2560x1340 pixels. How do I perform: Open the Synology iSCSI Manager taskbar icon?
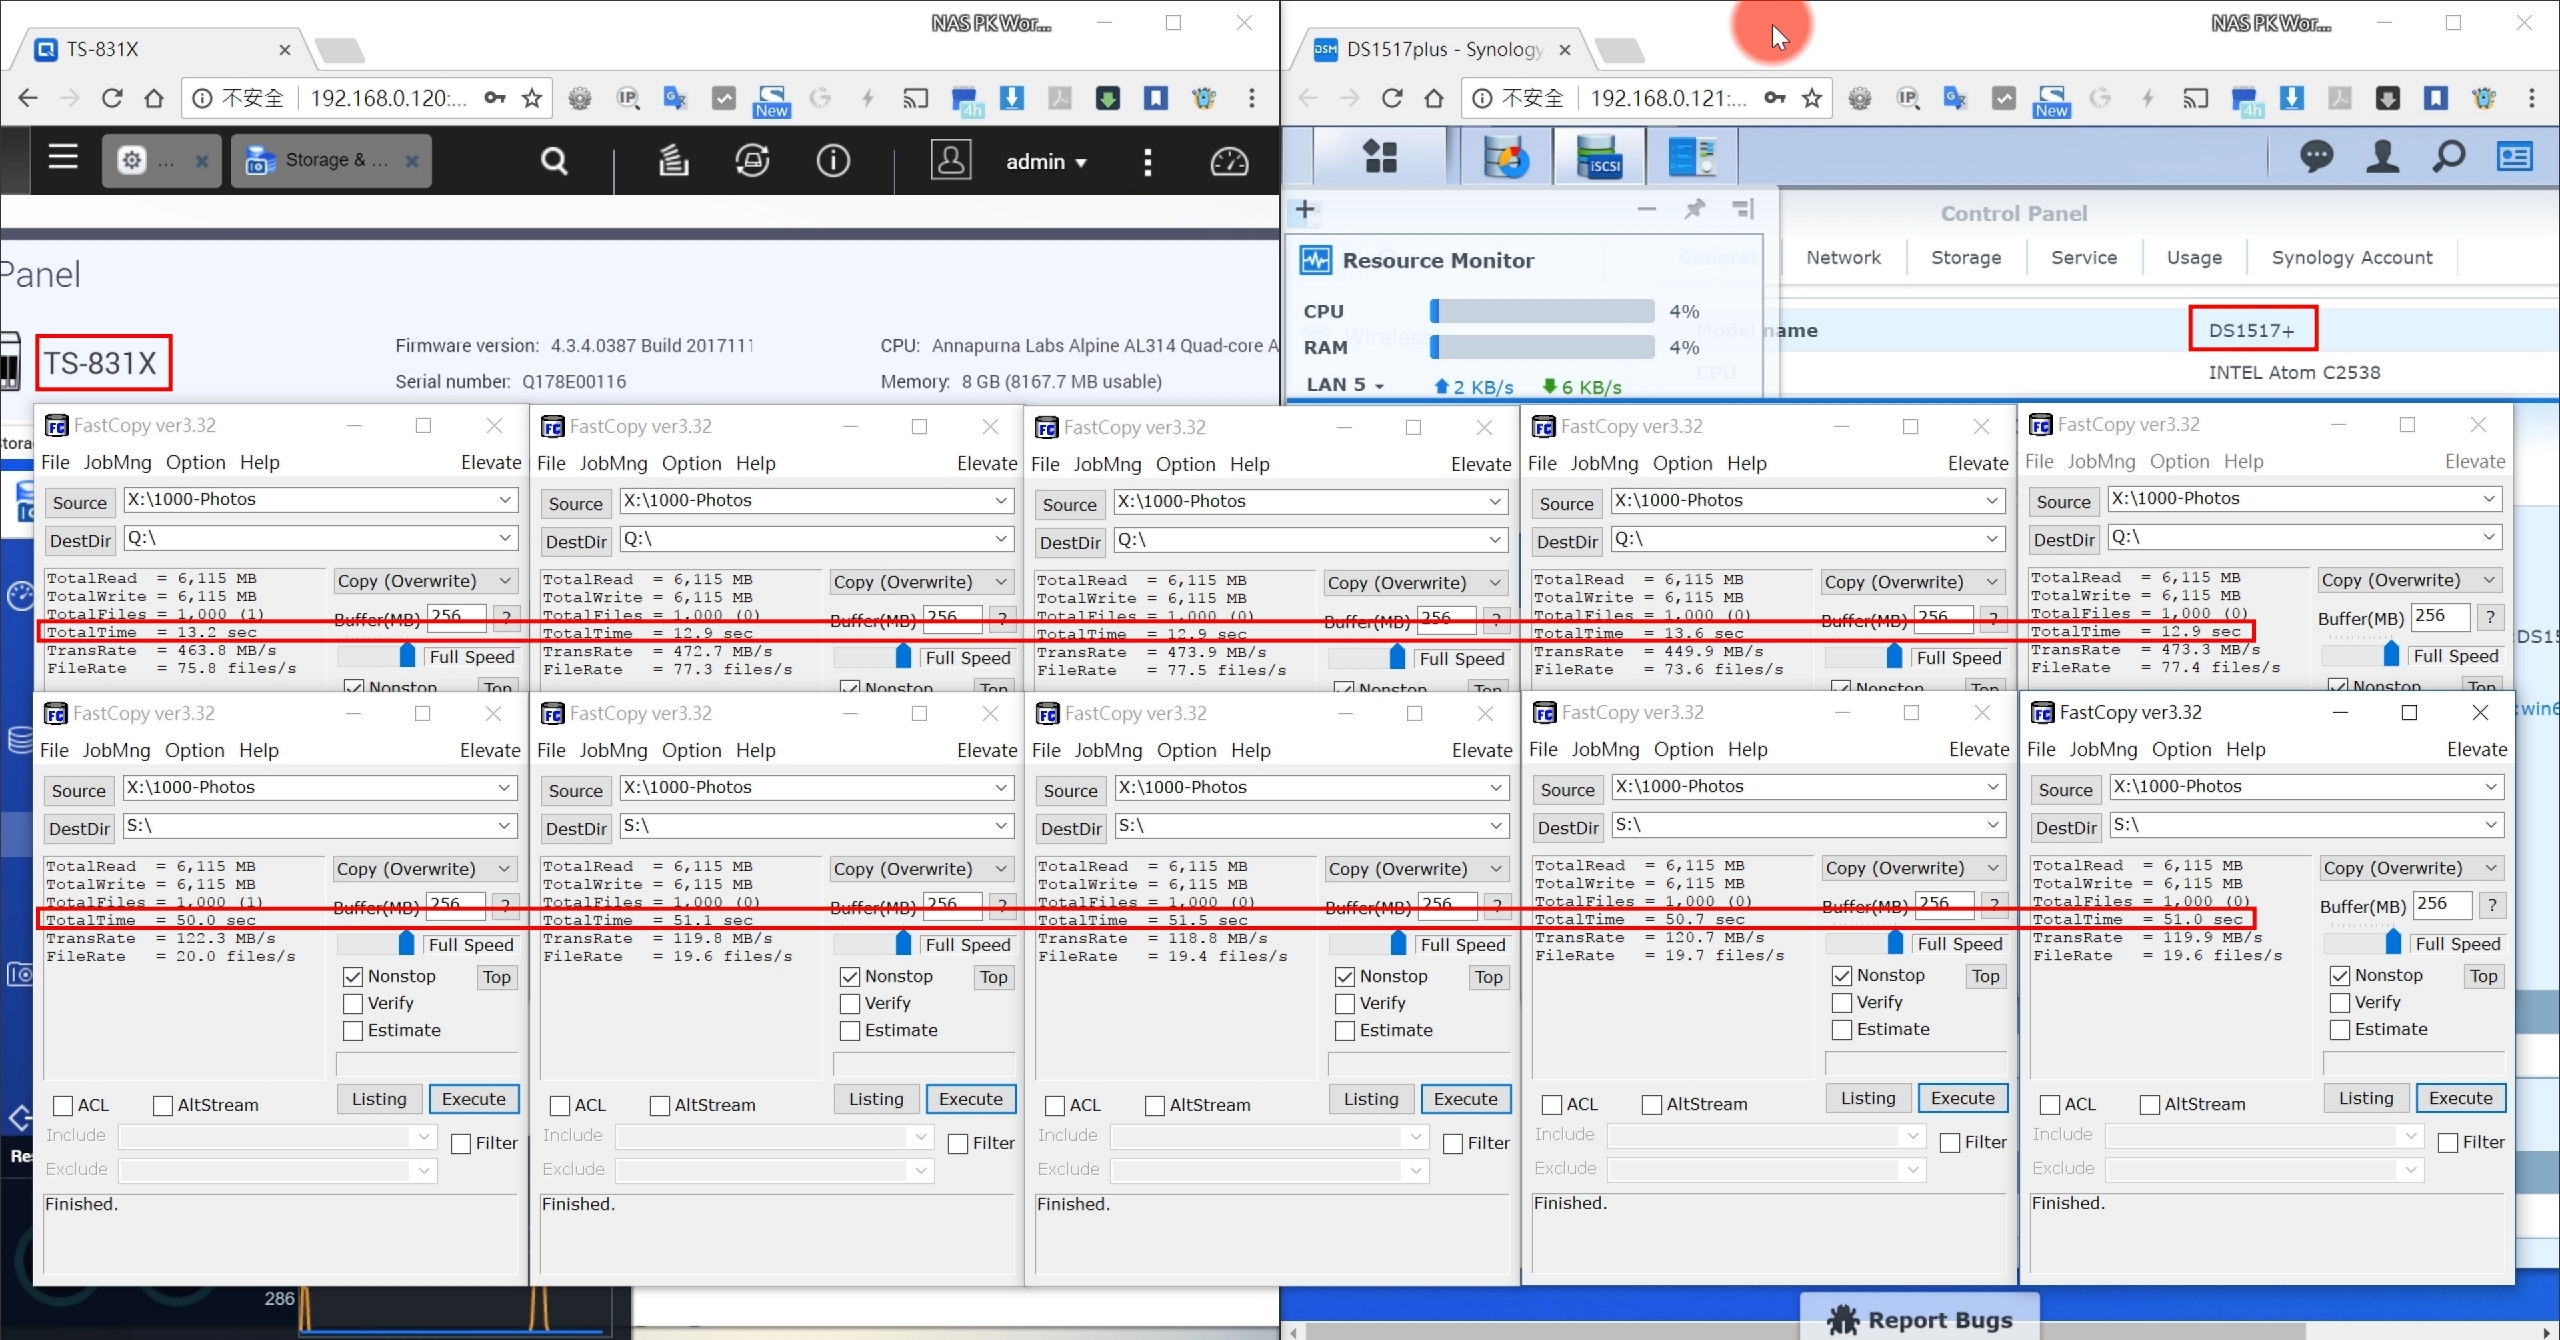click(1598, 157)
